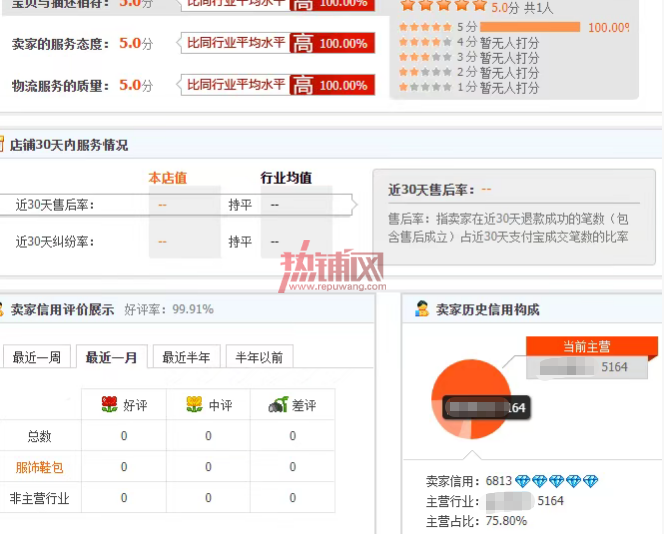Click the orange 5分 rating progress bar
Viewport: 664px width, 534px height.
point(530,27)
